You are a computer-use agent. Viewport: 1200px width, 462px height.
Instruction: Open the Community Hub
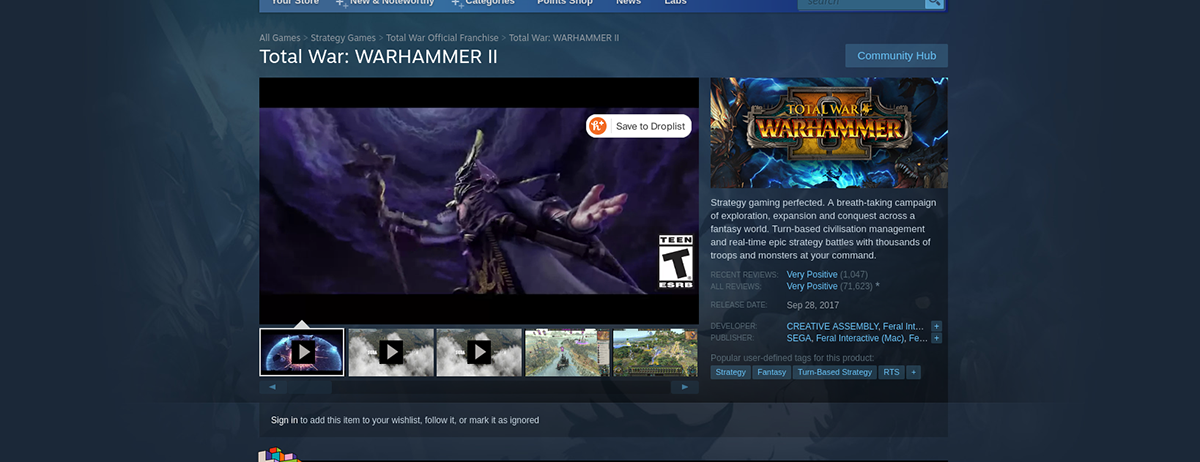coord(896,56)
